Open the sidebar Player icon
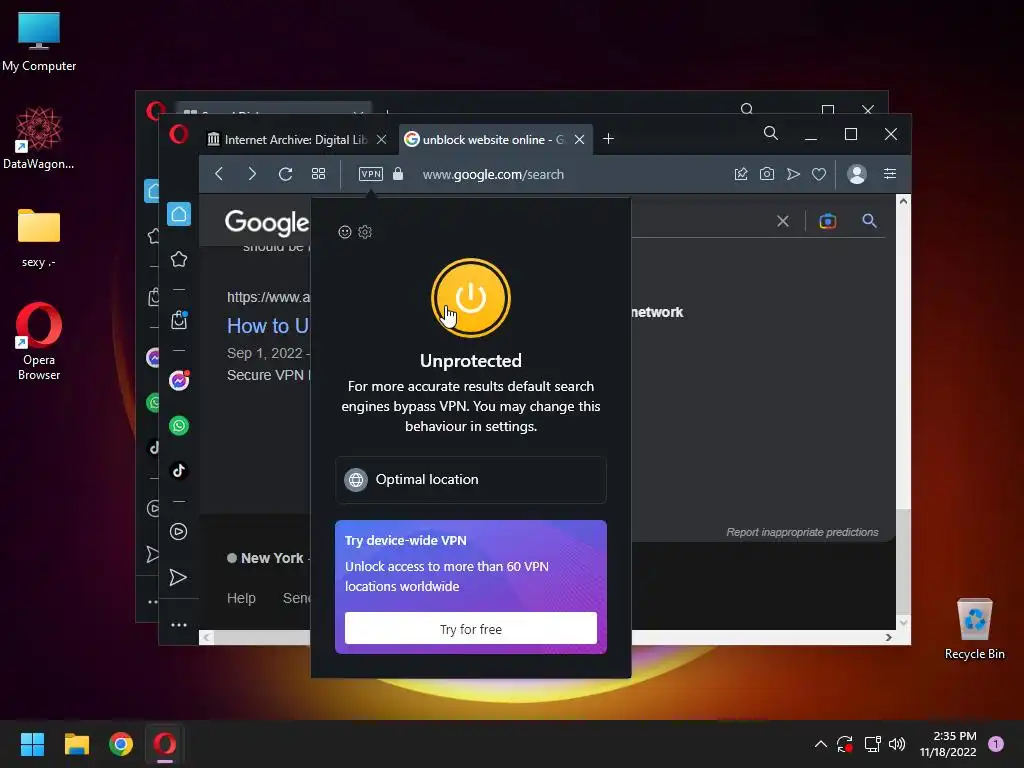 [x=178, y=532]
